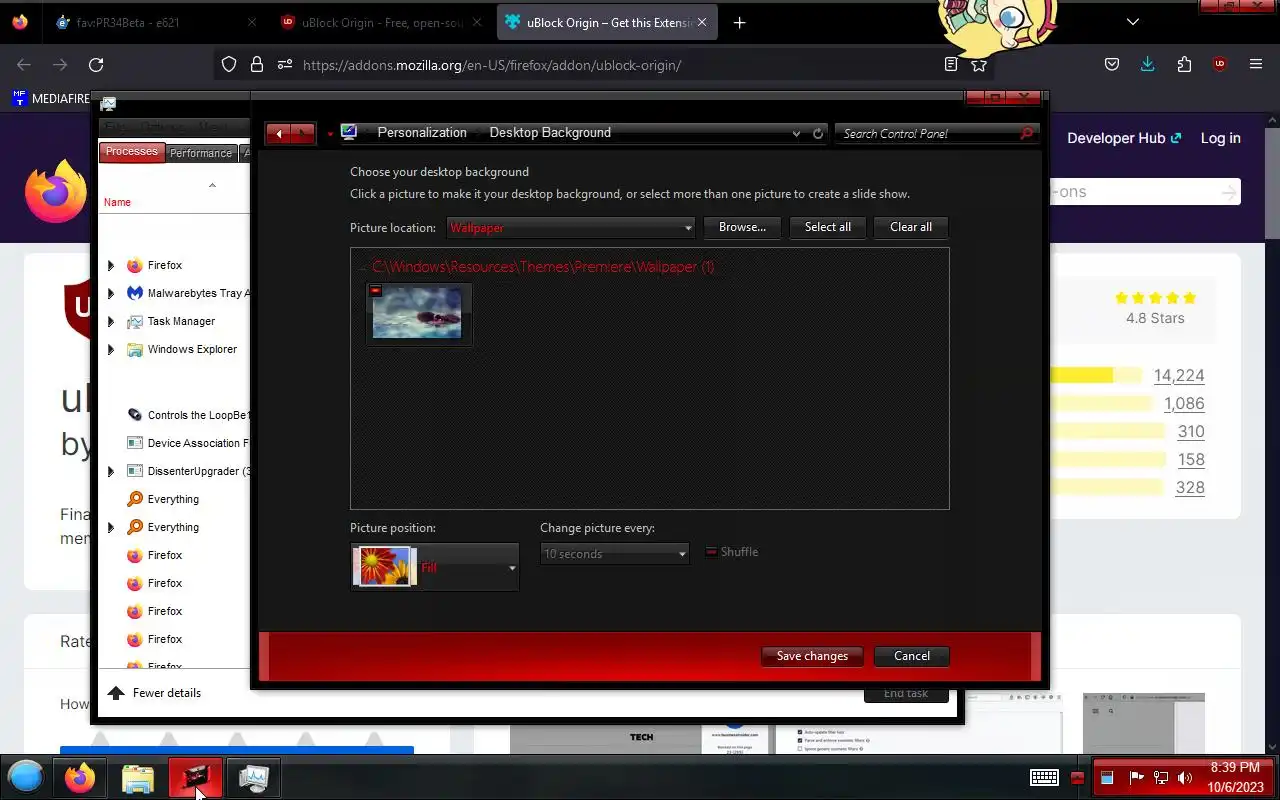Click Firefox icon in taskbar
The image size is (1280, 800).
80,778
